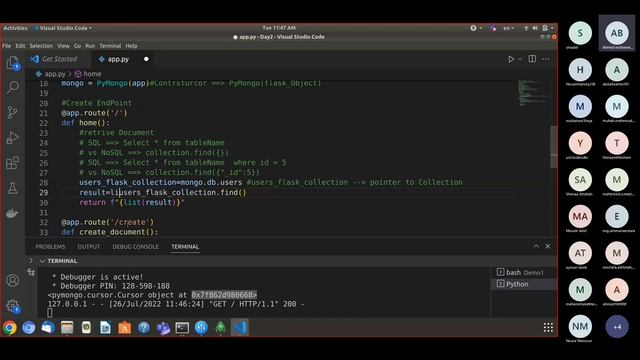This screenshot has height=360, width=640.
Task: Collapse the TERMINAL section chevron
Action: [x=42, y=261]
